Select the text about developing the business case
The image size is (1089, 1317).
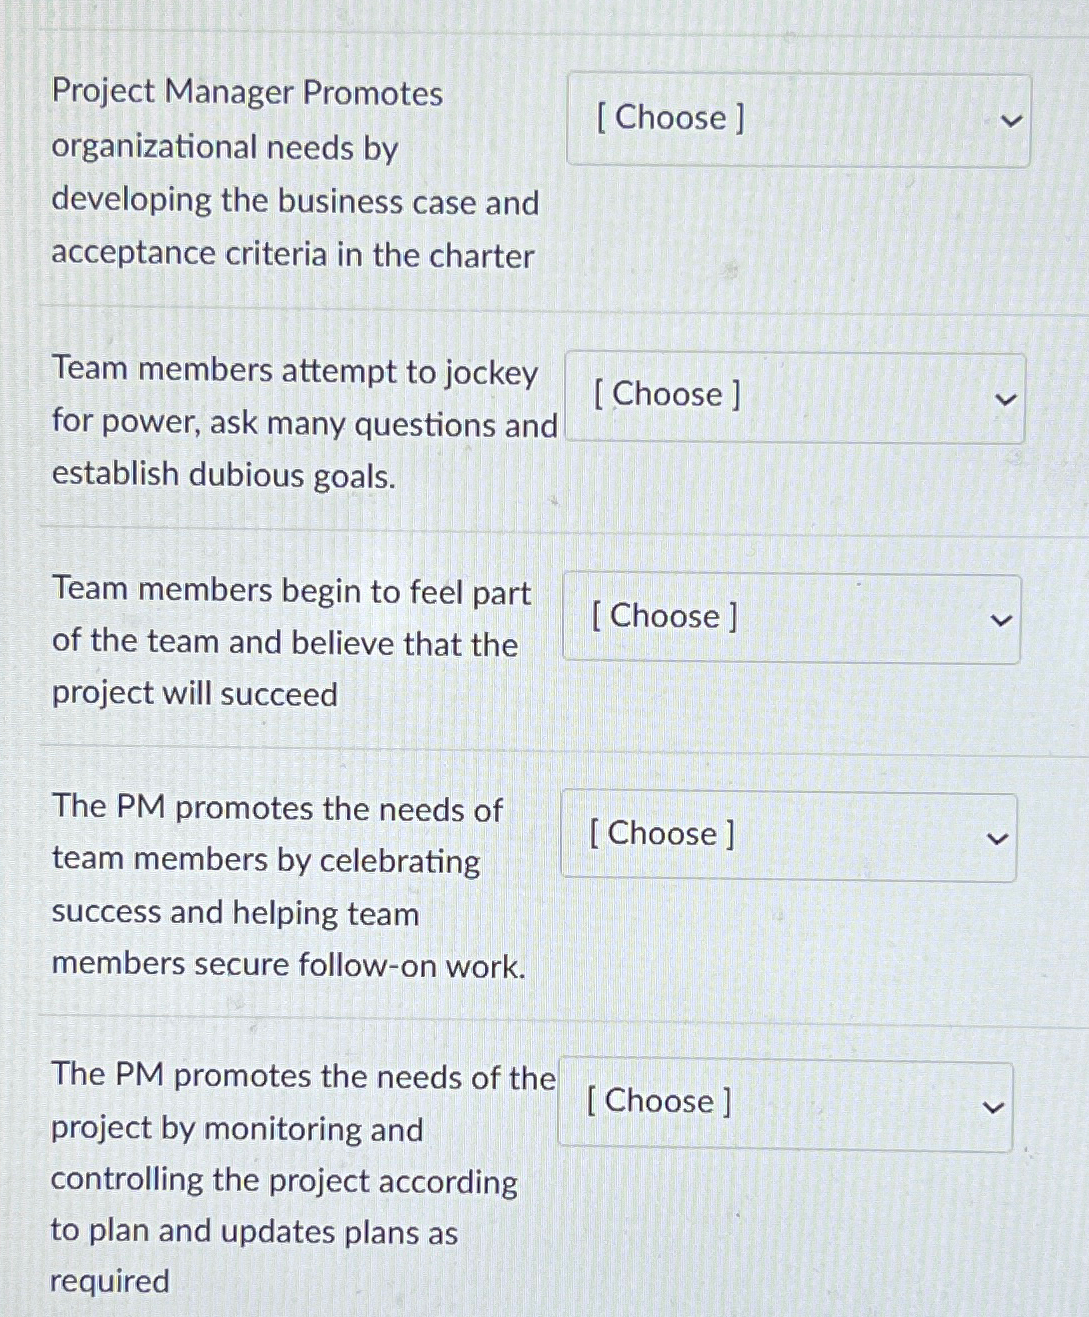294,203
